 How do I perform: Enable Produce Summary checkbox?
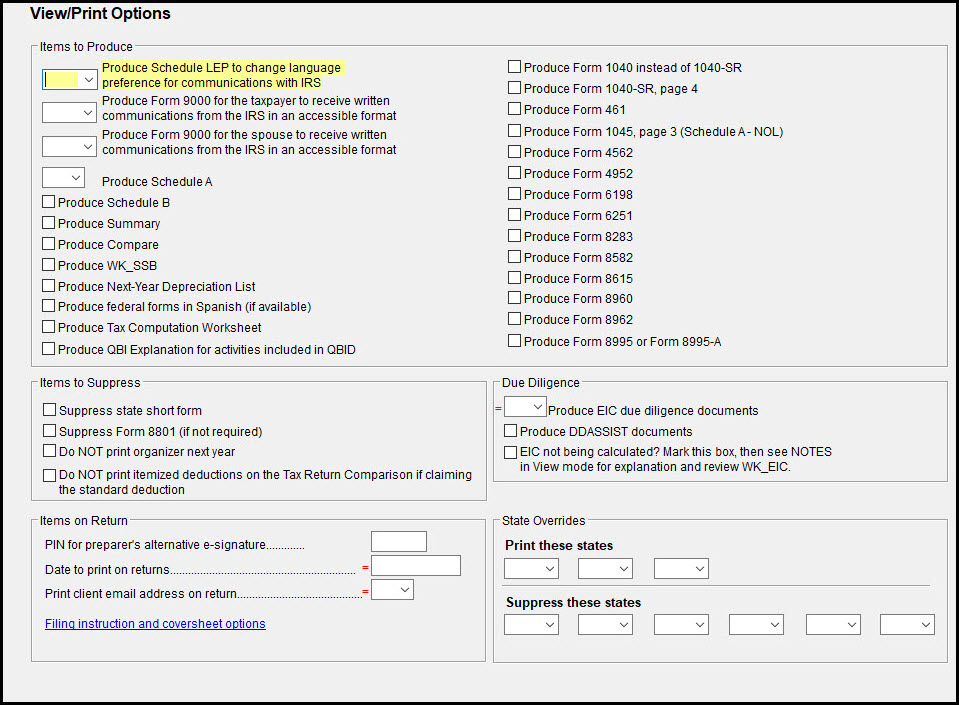pyautogui.click(x=49, y=223)
